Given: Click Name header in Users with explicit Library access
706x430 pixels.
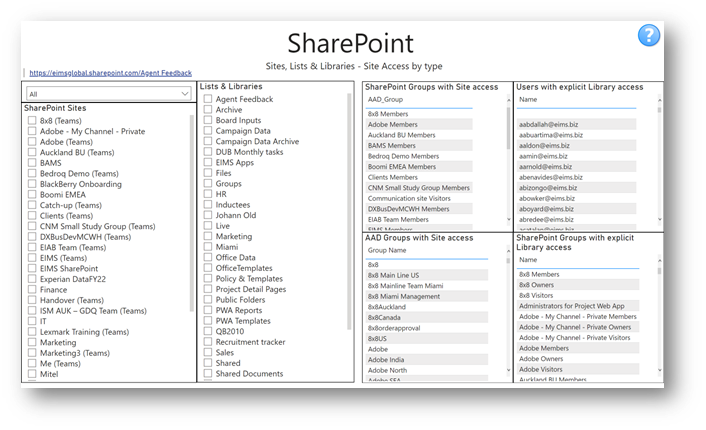Looking at the screenshot, I should coord(528,100).
